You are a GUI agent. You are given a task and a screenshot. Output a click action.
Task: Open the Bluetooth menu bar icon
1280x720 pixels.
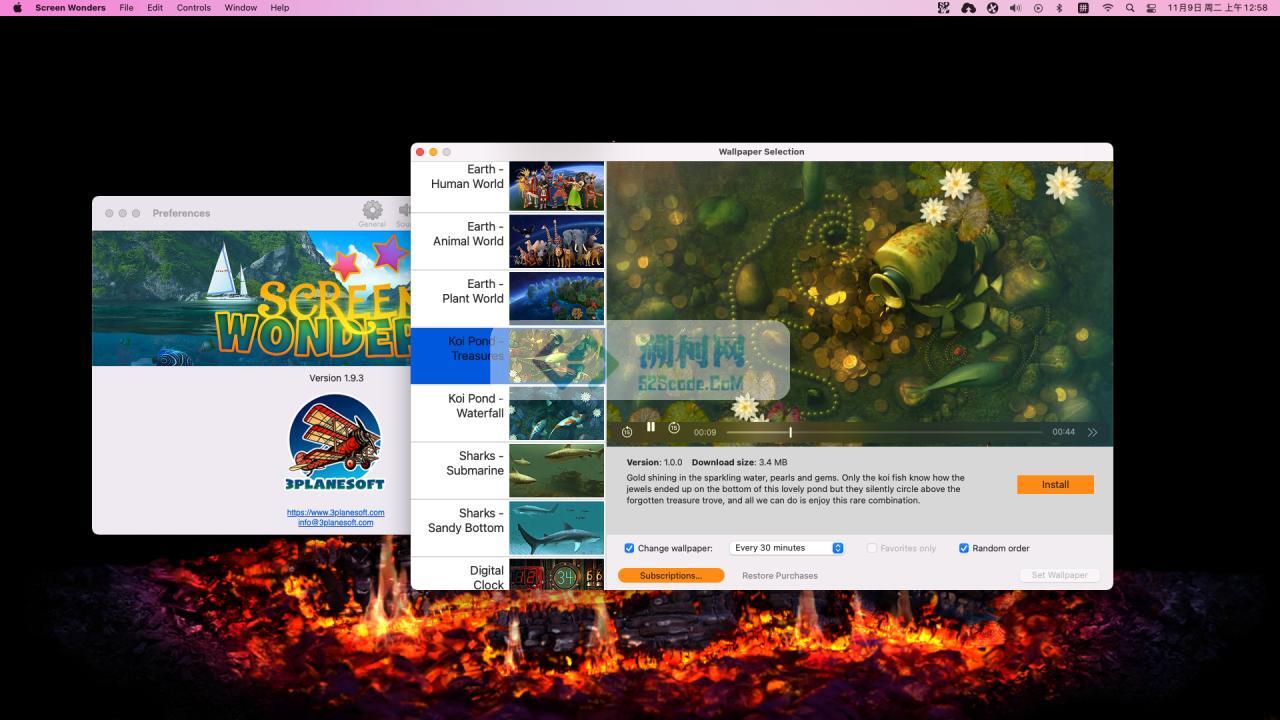point(1060,7)
